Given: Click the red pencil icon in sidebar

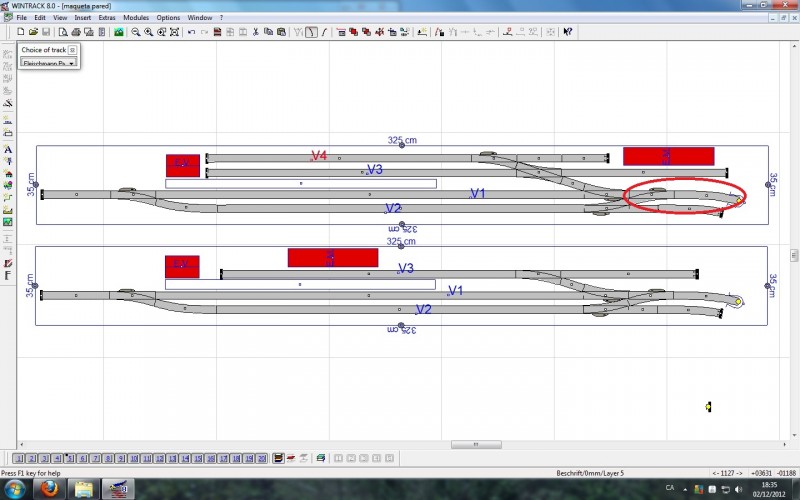Looking at the screenshot, I should pyautogui.click(x=8, y=263).
